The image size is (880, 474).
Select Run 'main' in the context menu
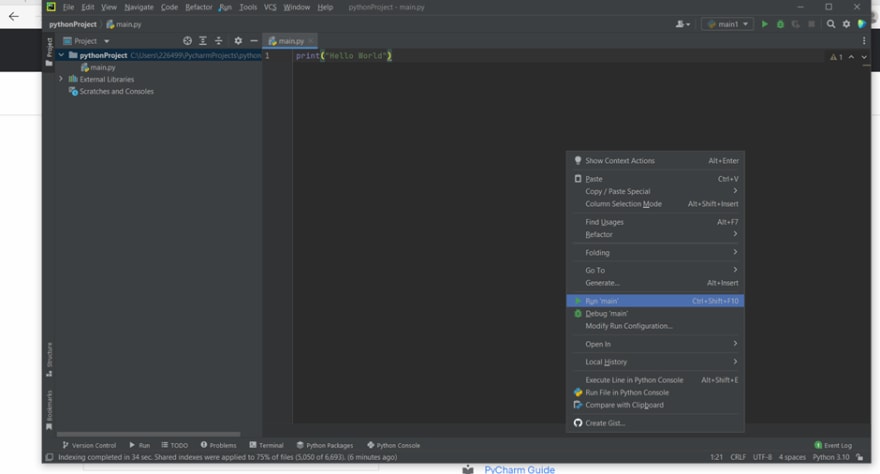tap(655, 301)
